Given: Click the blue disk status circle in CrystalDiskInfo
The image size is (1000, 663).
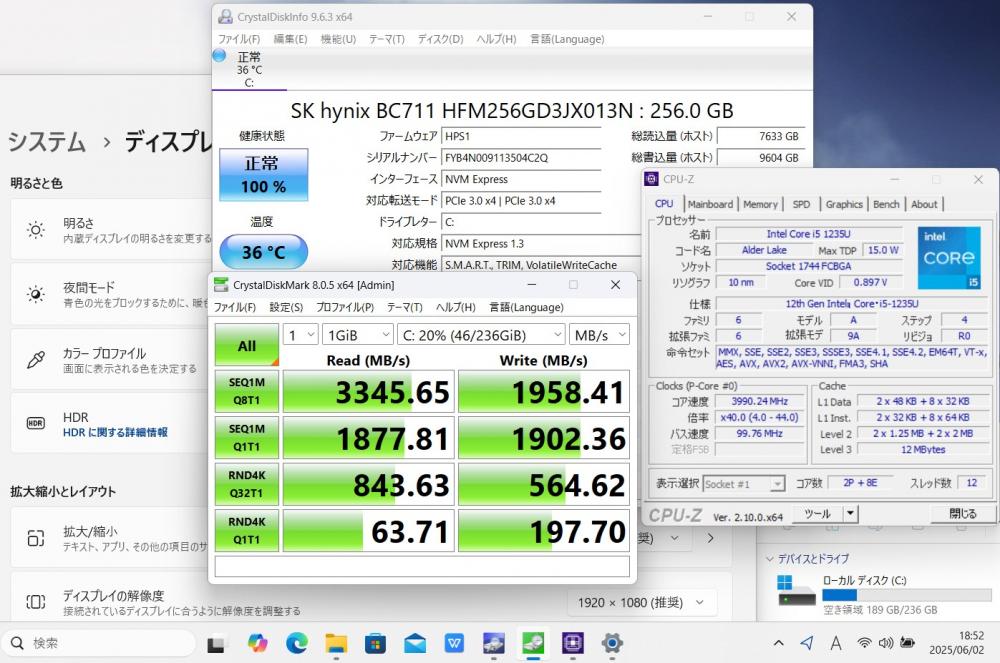Looking at the screenshot, I should (219, 55).
